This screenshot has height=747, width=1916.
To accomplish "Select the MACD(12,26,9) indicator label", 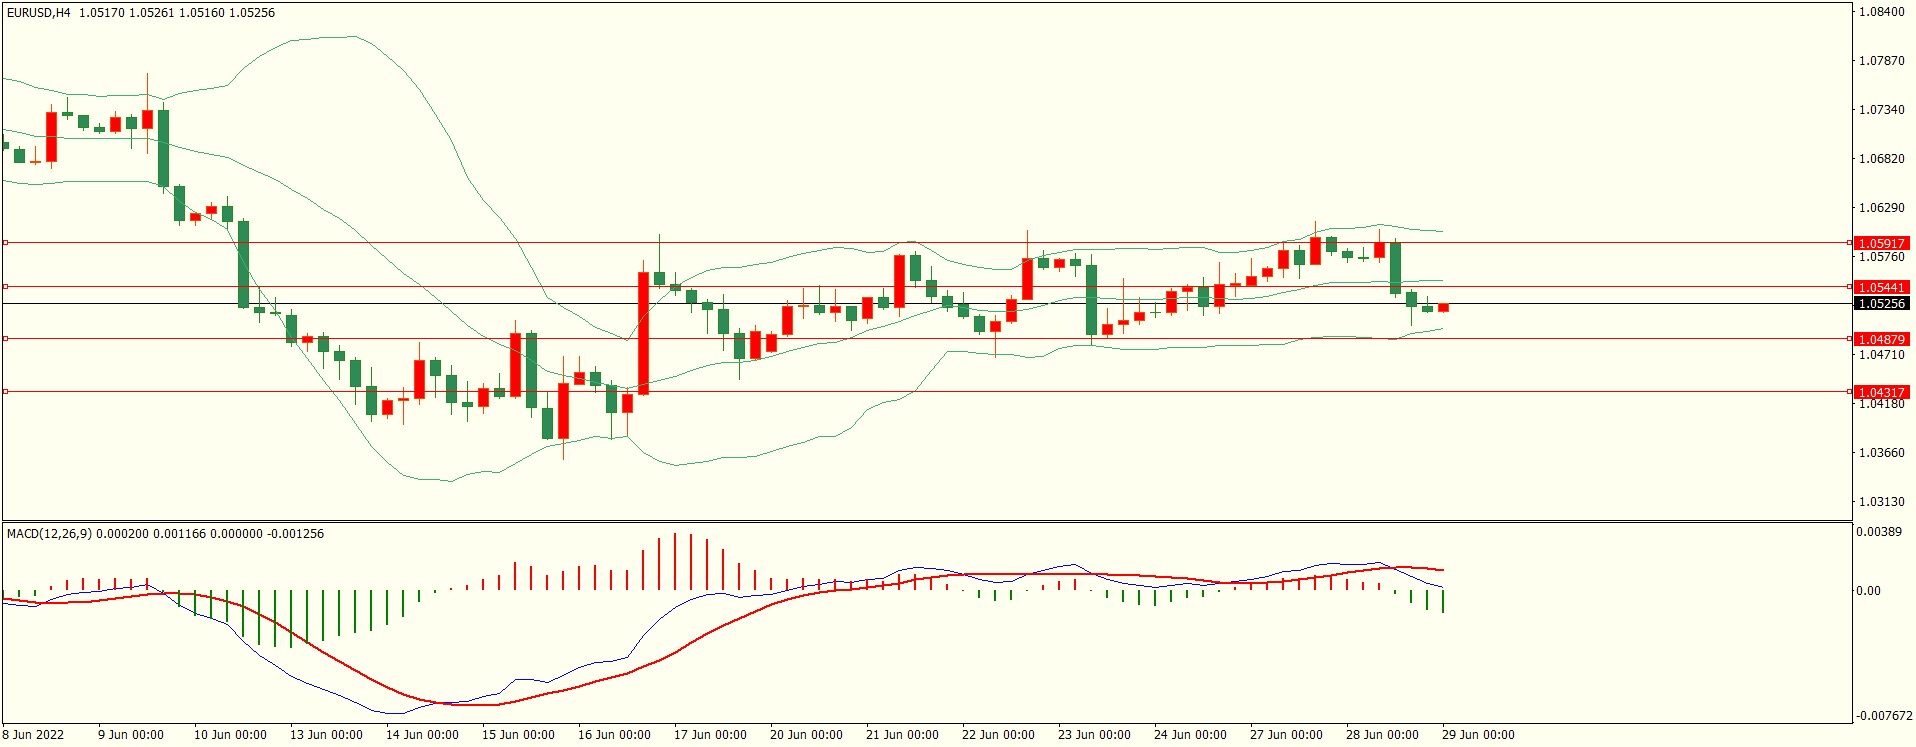I will (x=49, y=533).
